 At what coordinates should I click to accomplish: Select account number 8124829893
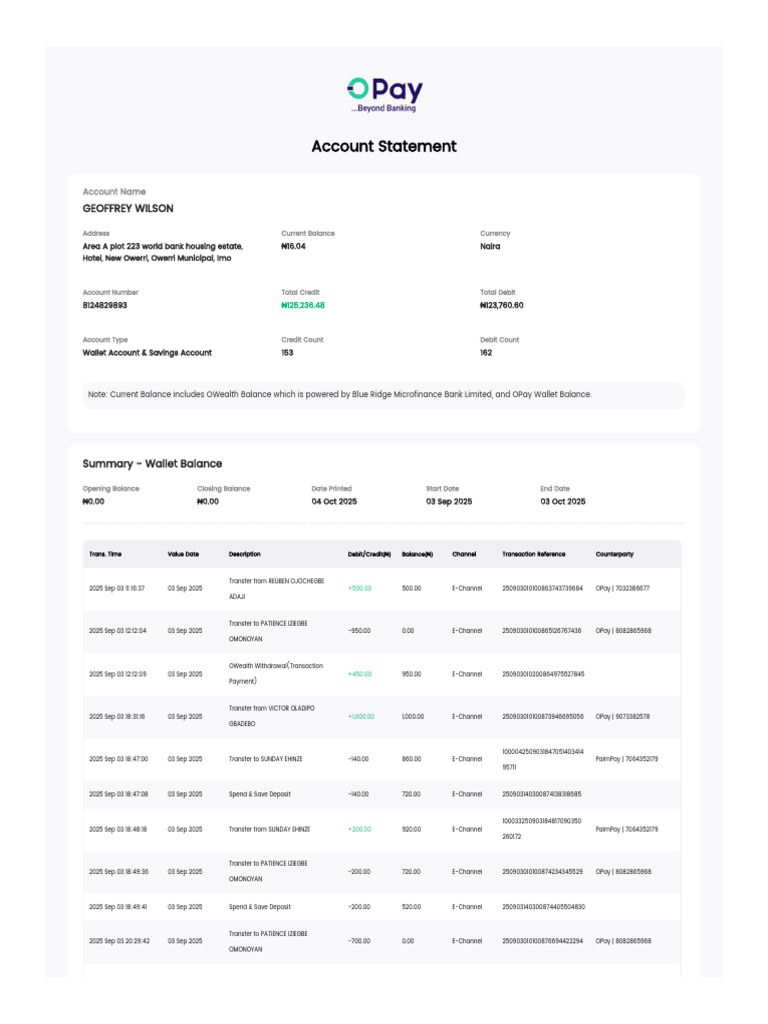pyautogui.click(x=104, y=305)
